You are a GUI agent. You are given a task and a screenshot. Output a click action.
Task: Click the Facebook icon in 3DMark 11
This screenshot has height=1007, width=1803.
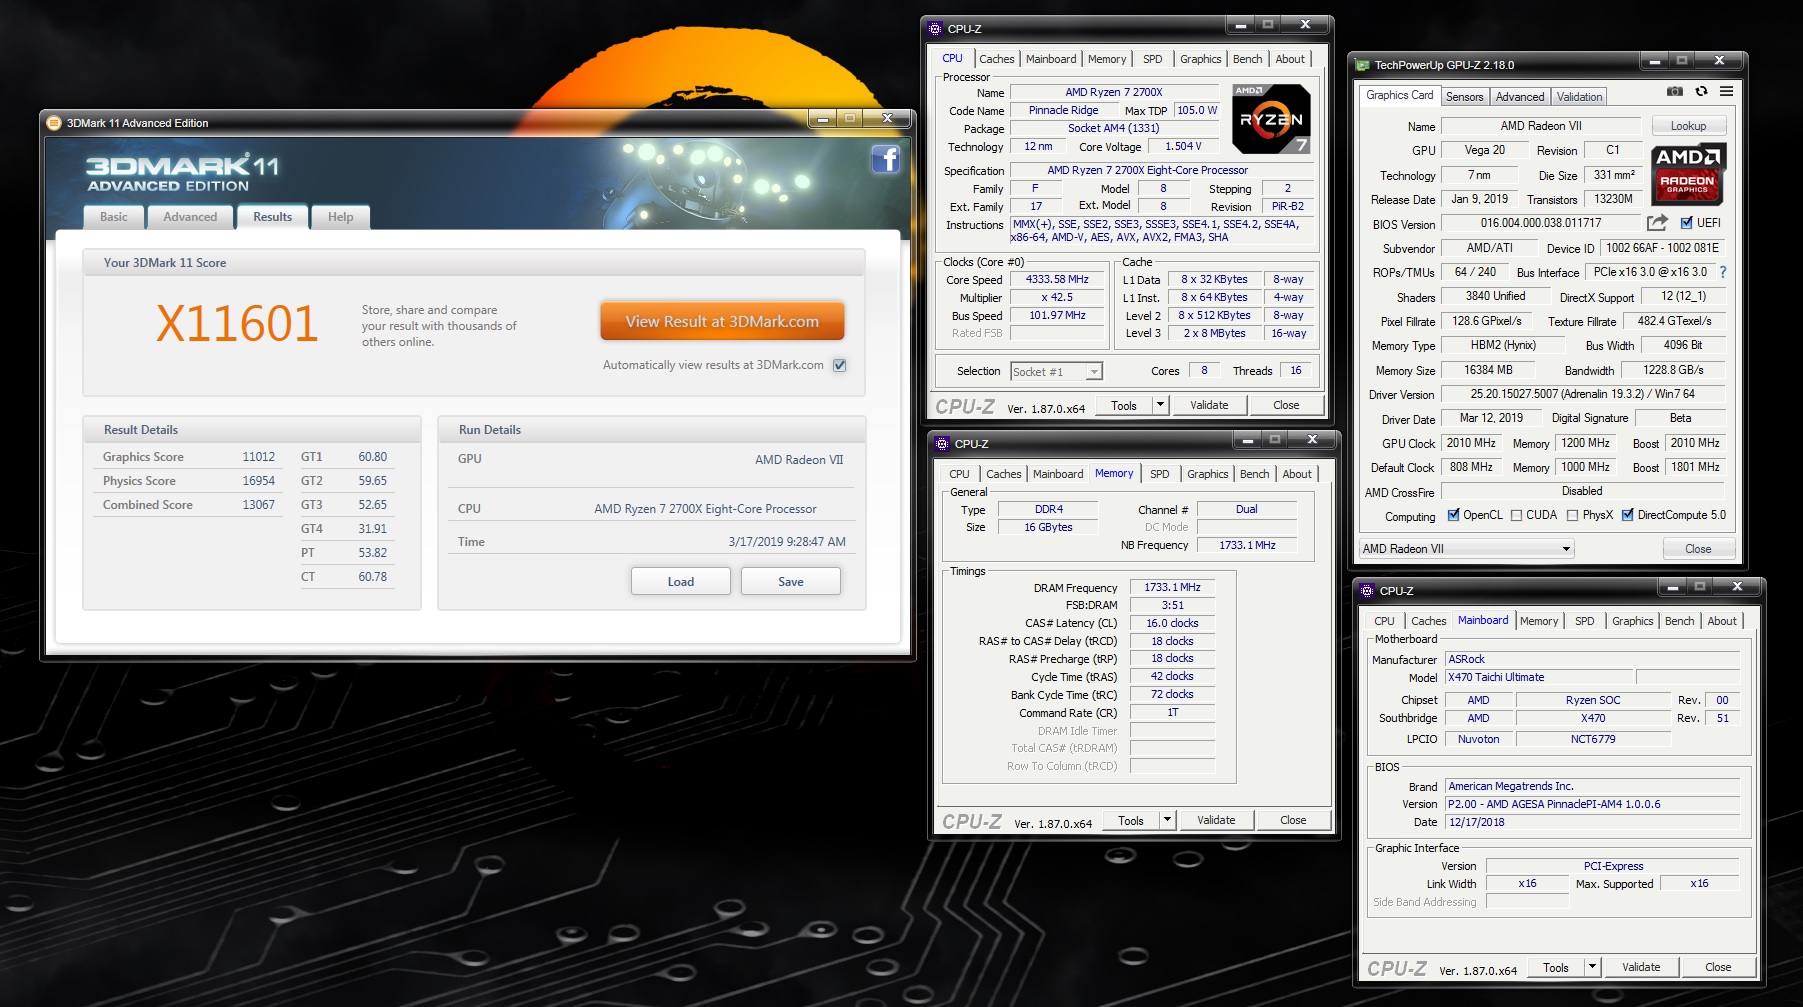coord(885,160)
